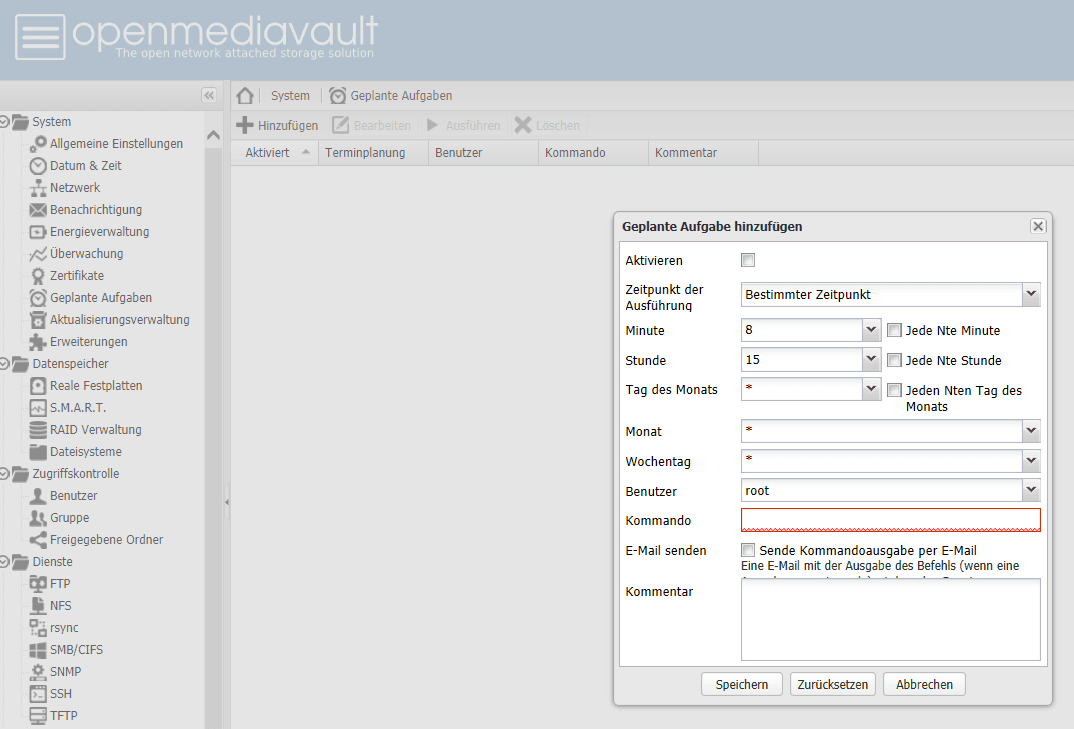Image resolution: width=1074 pixels, height=729 pixels.
Task: Click Freigegebene Ordner share icon
Action: tap(38, 539)
